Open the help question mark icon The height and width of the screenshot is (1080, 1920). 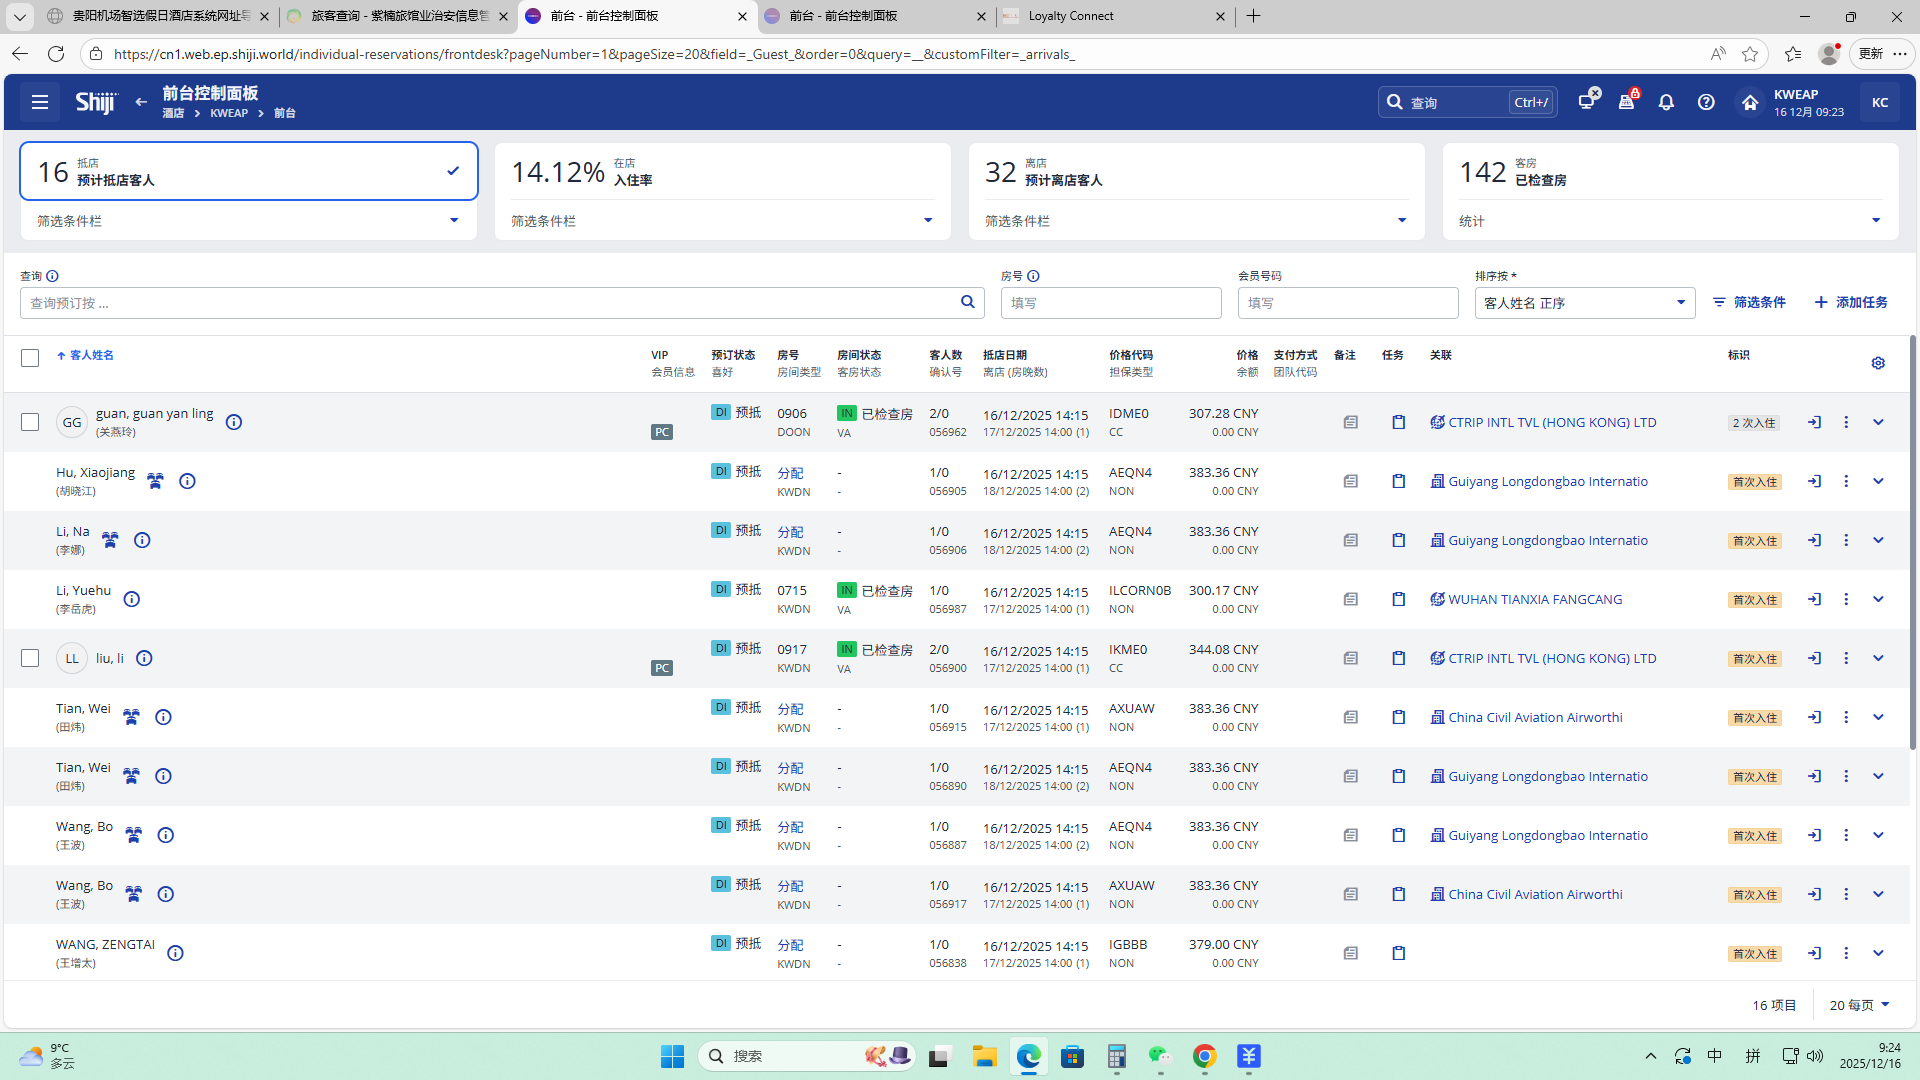point(1706,102)
